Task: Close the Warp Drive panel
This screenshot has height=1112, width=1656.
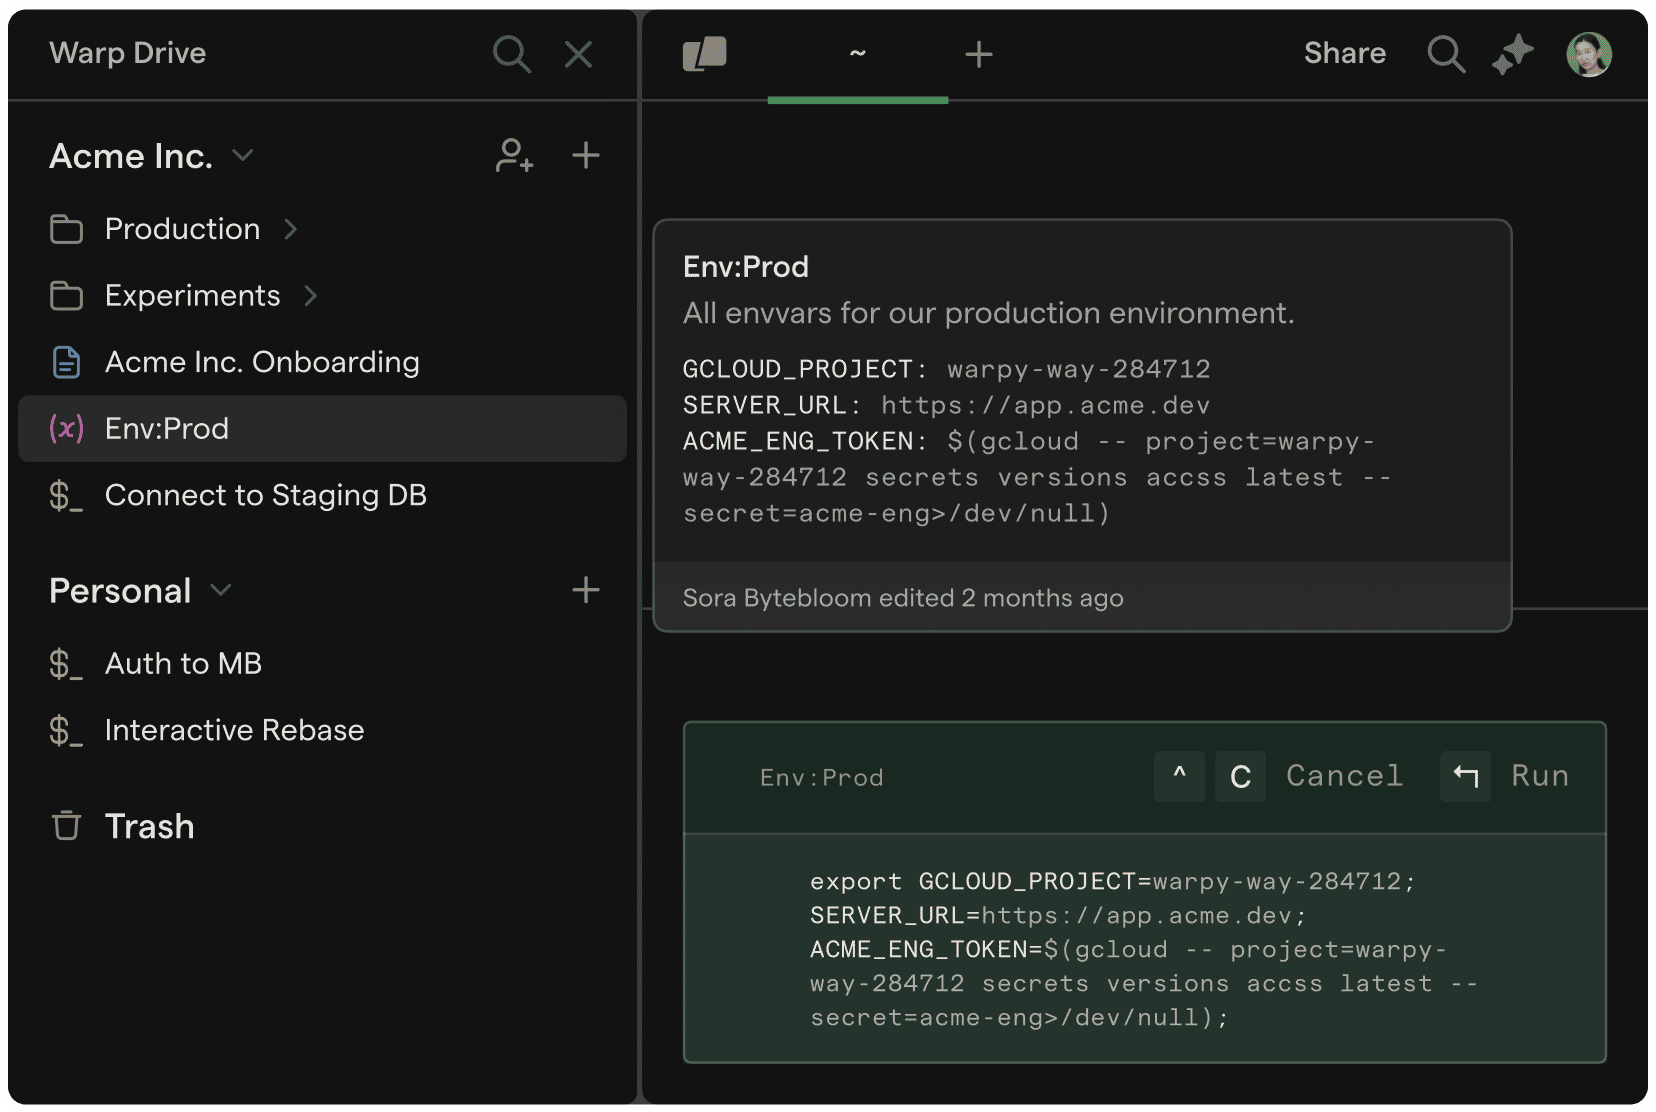Action: (579, 54)
